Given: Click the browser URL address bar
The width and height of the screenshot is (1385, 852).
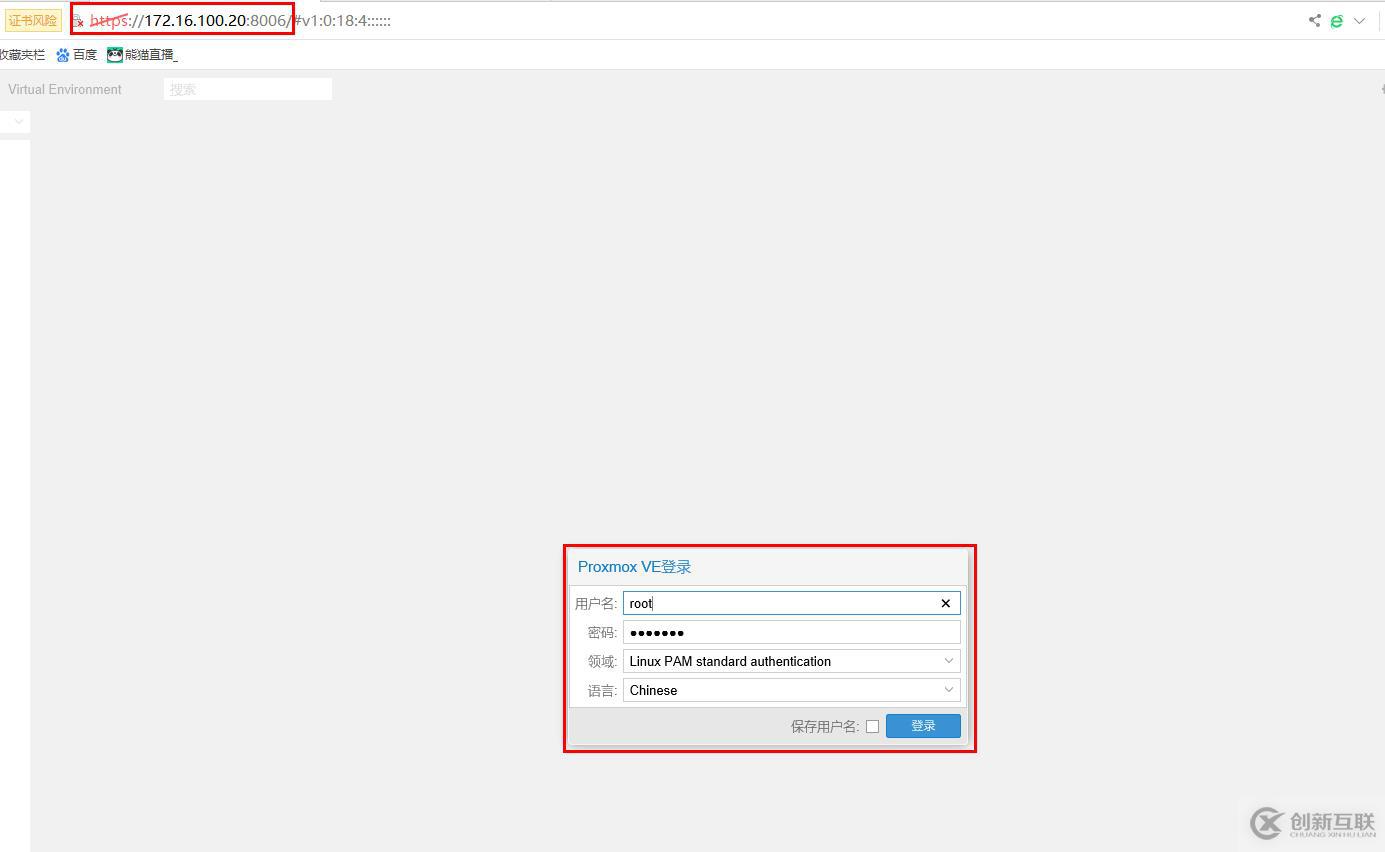Looking at the screenshot, I should pos(700,20).
